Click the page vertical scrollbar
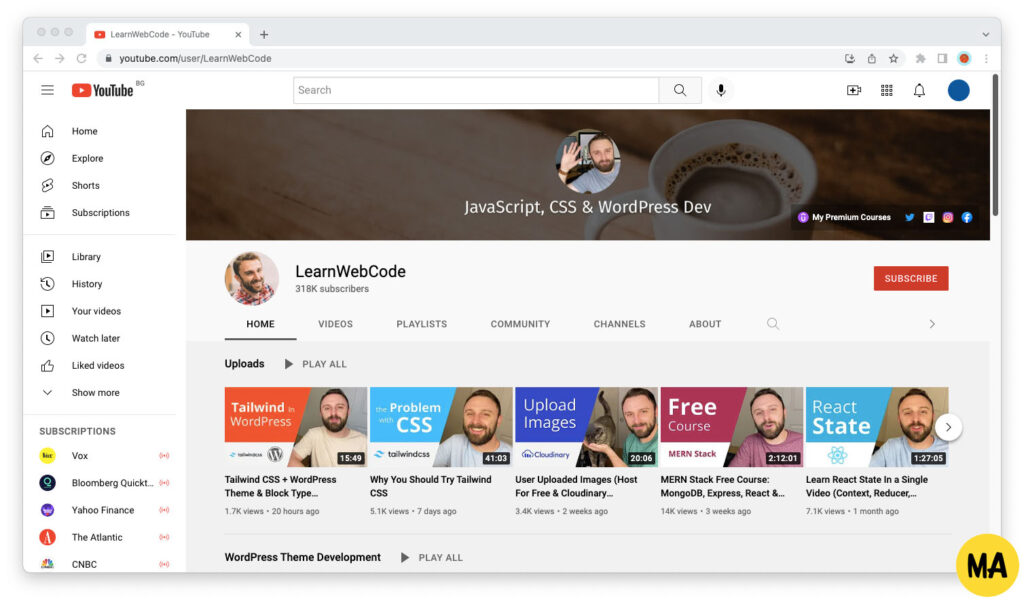The width and height of the screenshot is (1024, 601). pos(995,145)
